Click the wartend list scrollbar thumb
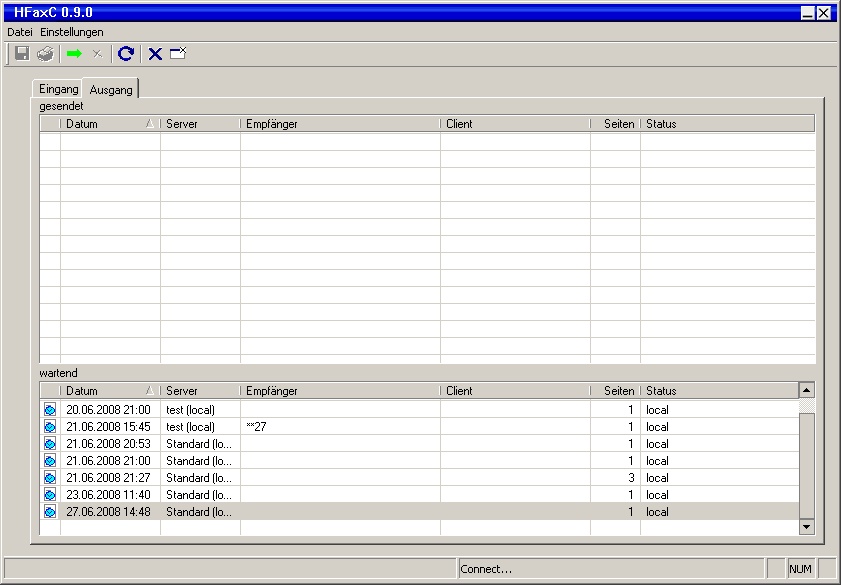Screen dimensions: 841x585 [x=807, y=465]
